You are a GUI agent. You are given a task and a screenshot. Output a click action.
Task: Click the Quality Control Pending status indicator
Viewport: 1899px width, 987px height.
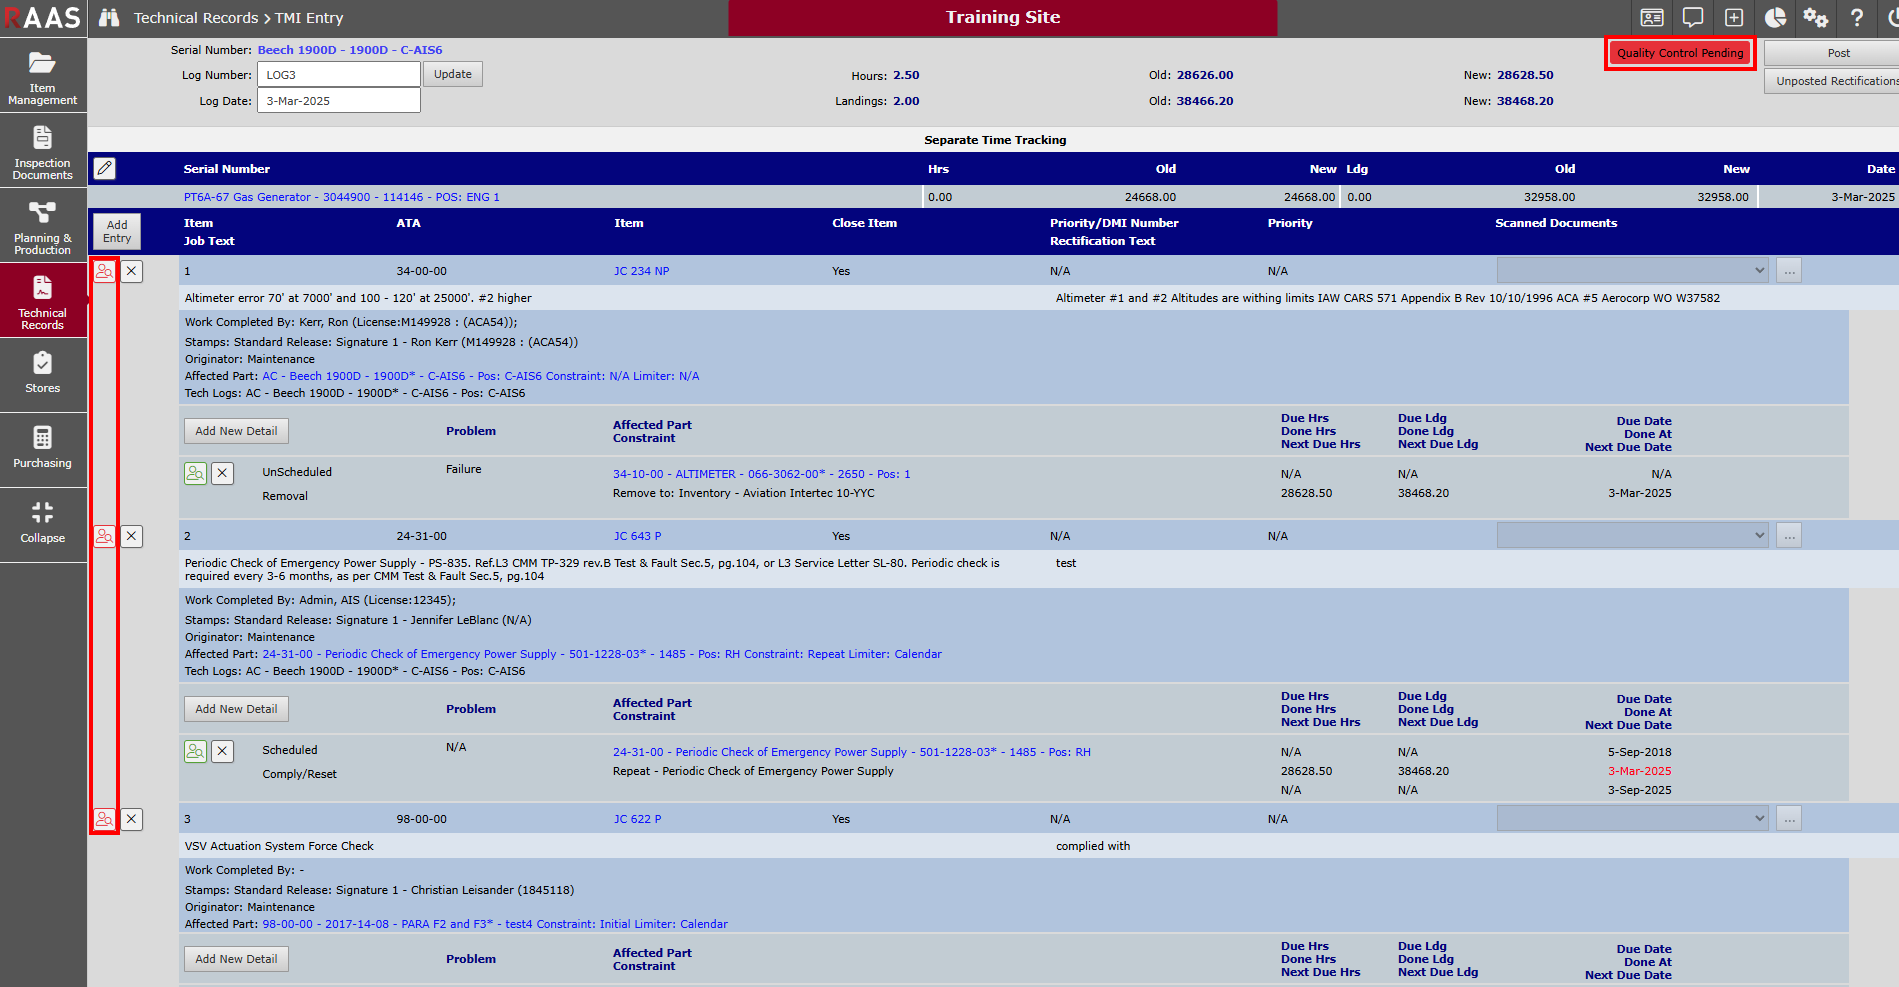click(1679, 53)
